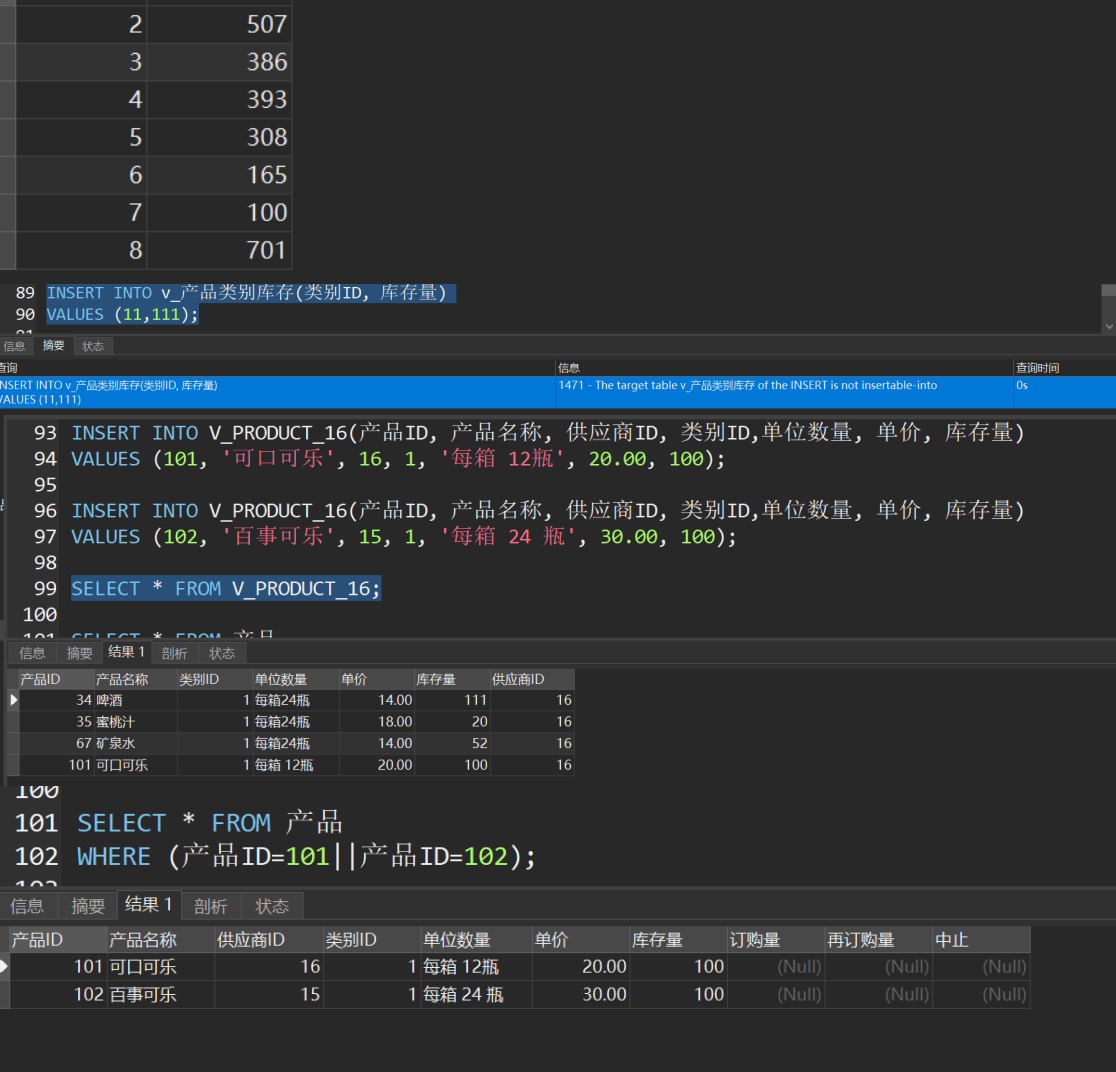Click the '701' cell in the top grid
This screenshot has width=1116, height=1072.
(219, 251)
